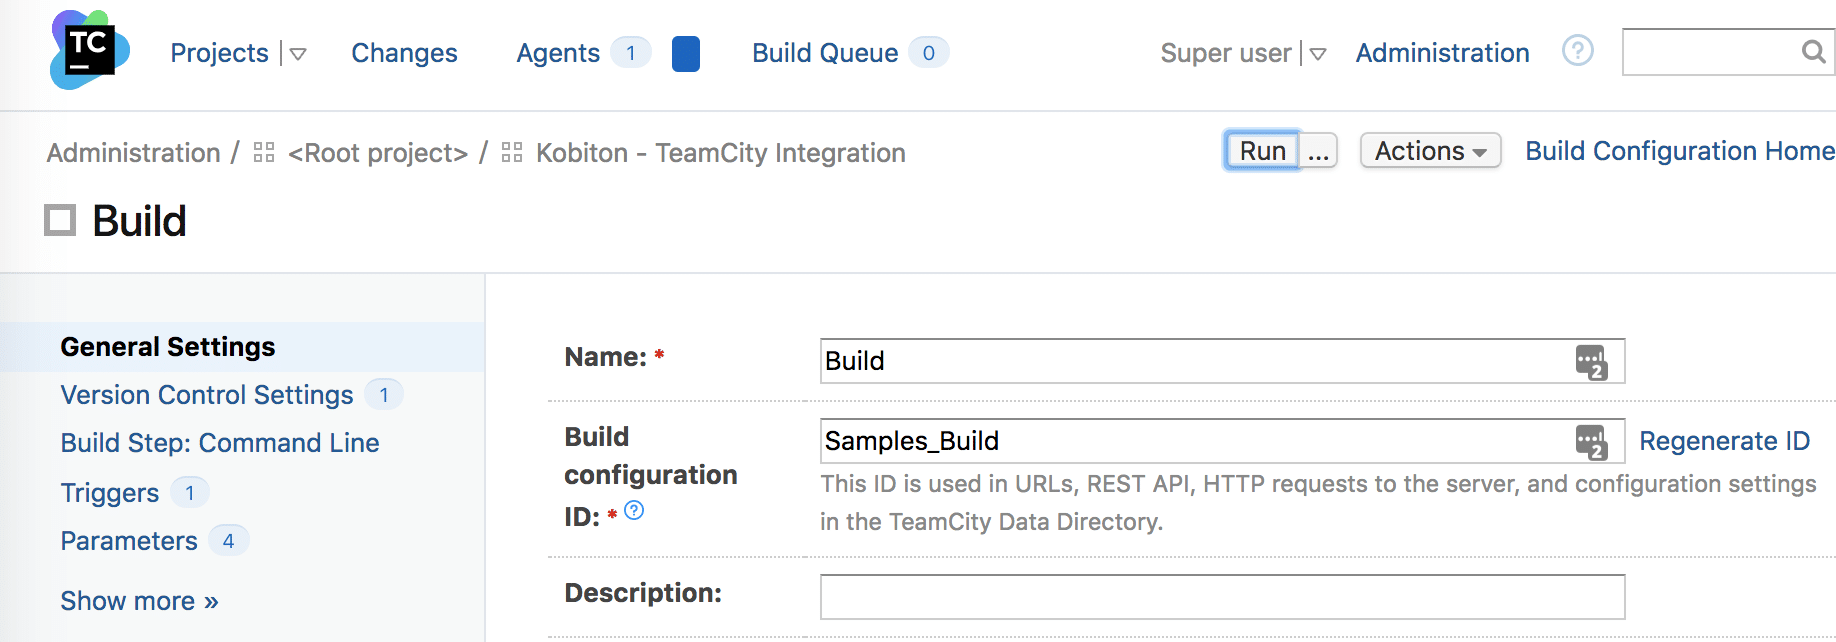Open custom run options ellipsis button

coord(1319,151)
